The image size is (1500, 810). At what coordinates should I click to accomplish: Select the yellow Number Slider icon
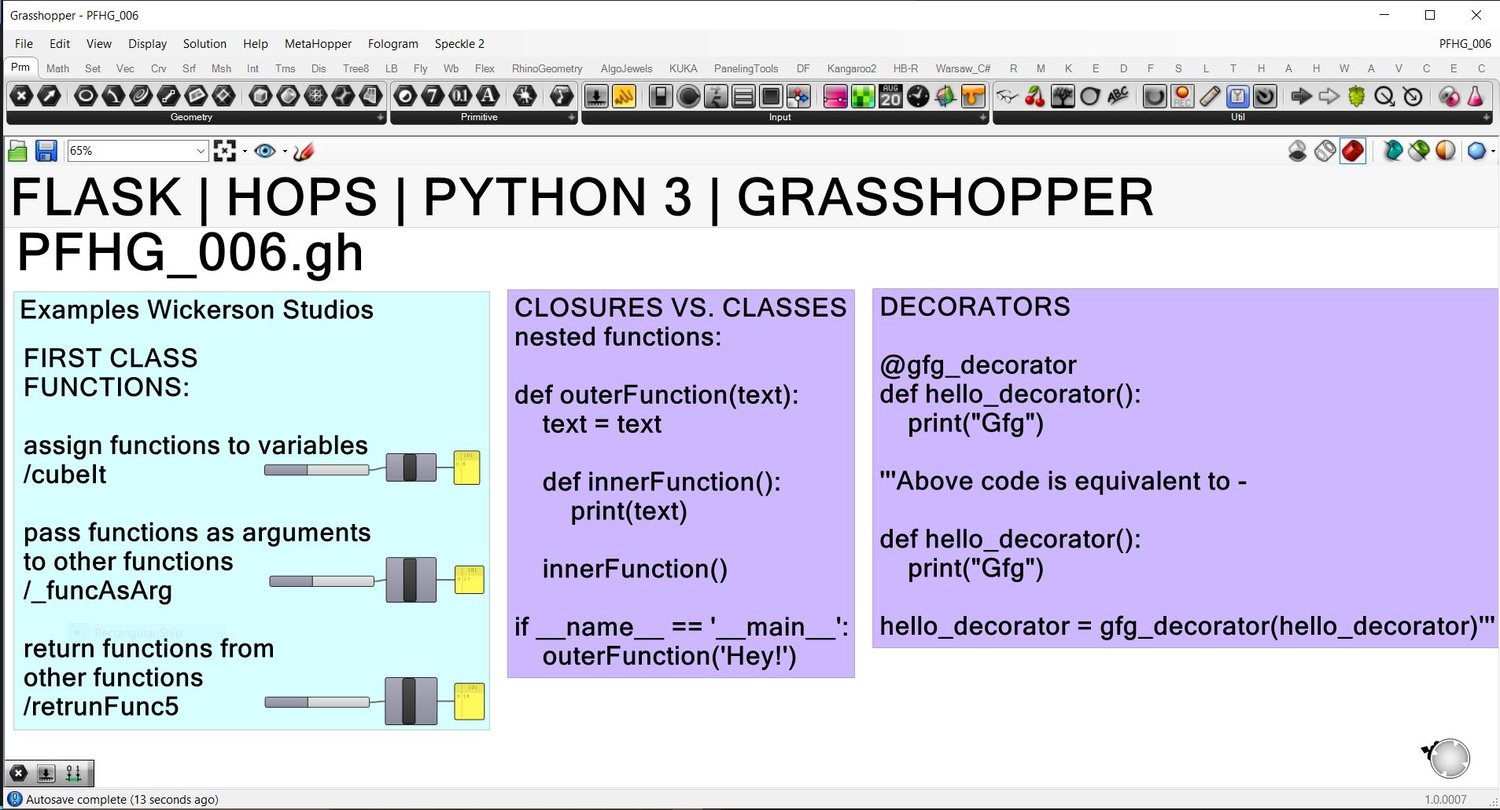click(x=624, y=96)
